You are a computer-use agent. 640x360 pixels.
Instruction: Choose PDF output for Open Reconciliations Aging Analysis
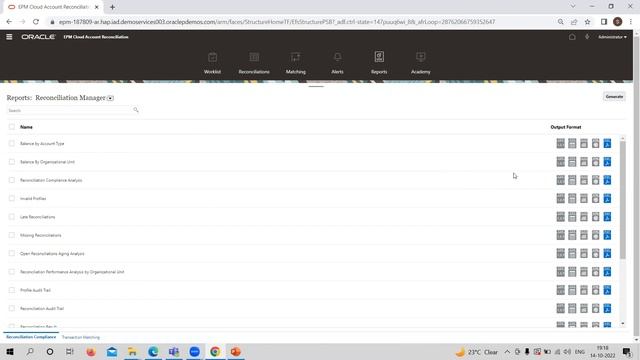pos(607,253)
